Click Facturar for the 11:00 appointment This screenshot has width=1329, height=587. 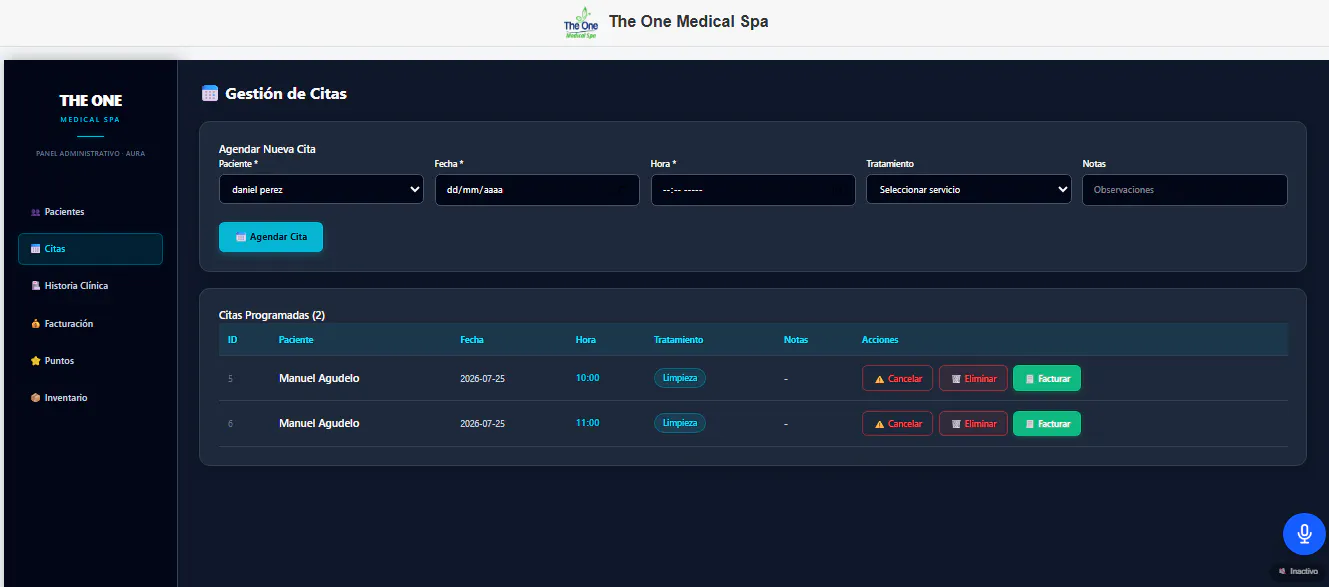coord(1047,424)
